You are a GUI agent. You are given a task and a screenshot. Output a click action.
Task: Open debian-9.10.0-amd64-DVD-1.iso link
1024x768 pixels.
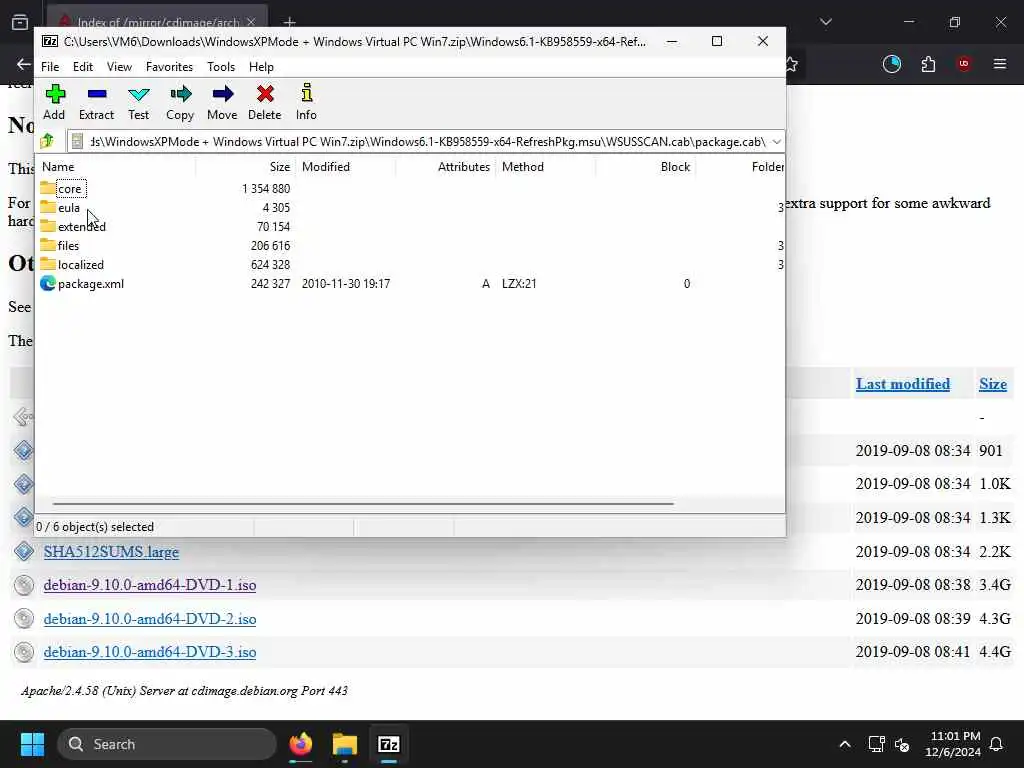[x=150, y=584]
